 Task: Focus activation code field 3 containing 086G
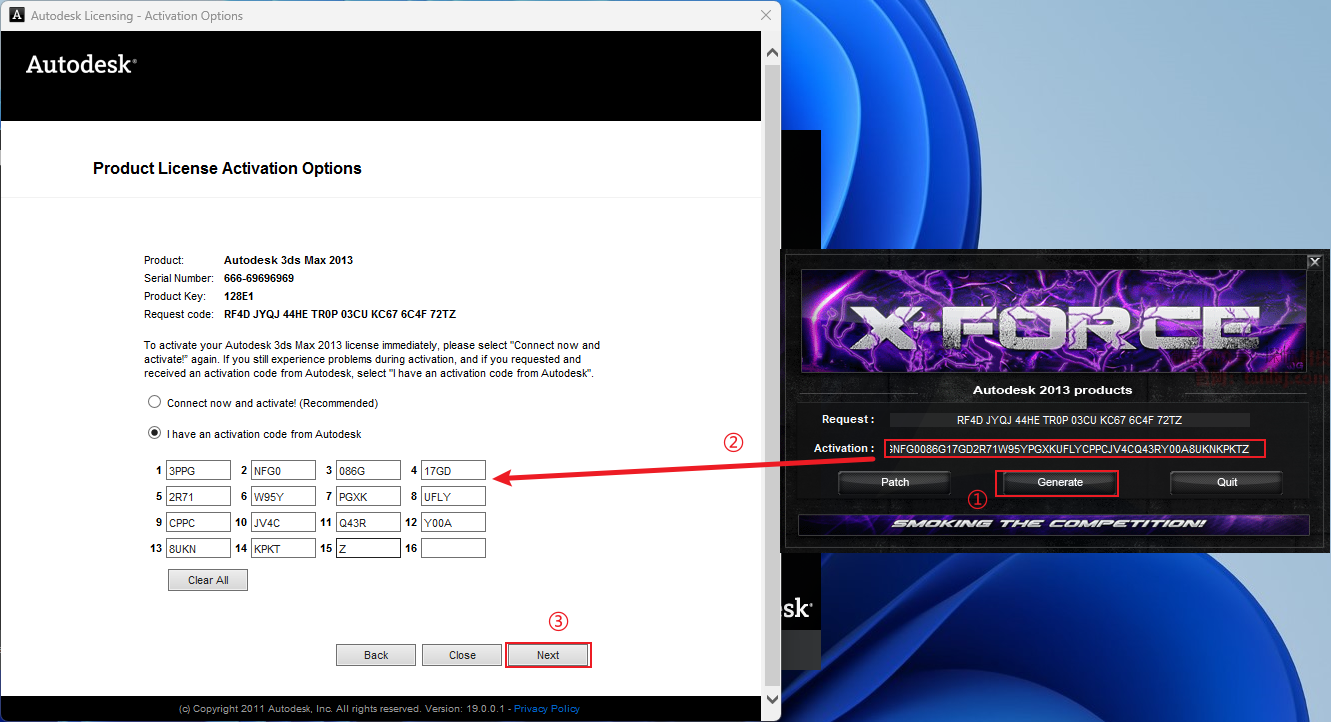click(x=368, y=470)
